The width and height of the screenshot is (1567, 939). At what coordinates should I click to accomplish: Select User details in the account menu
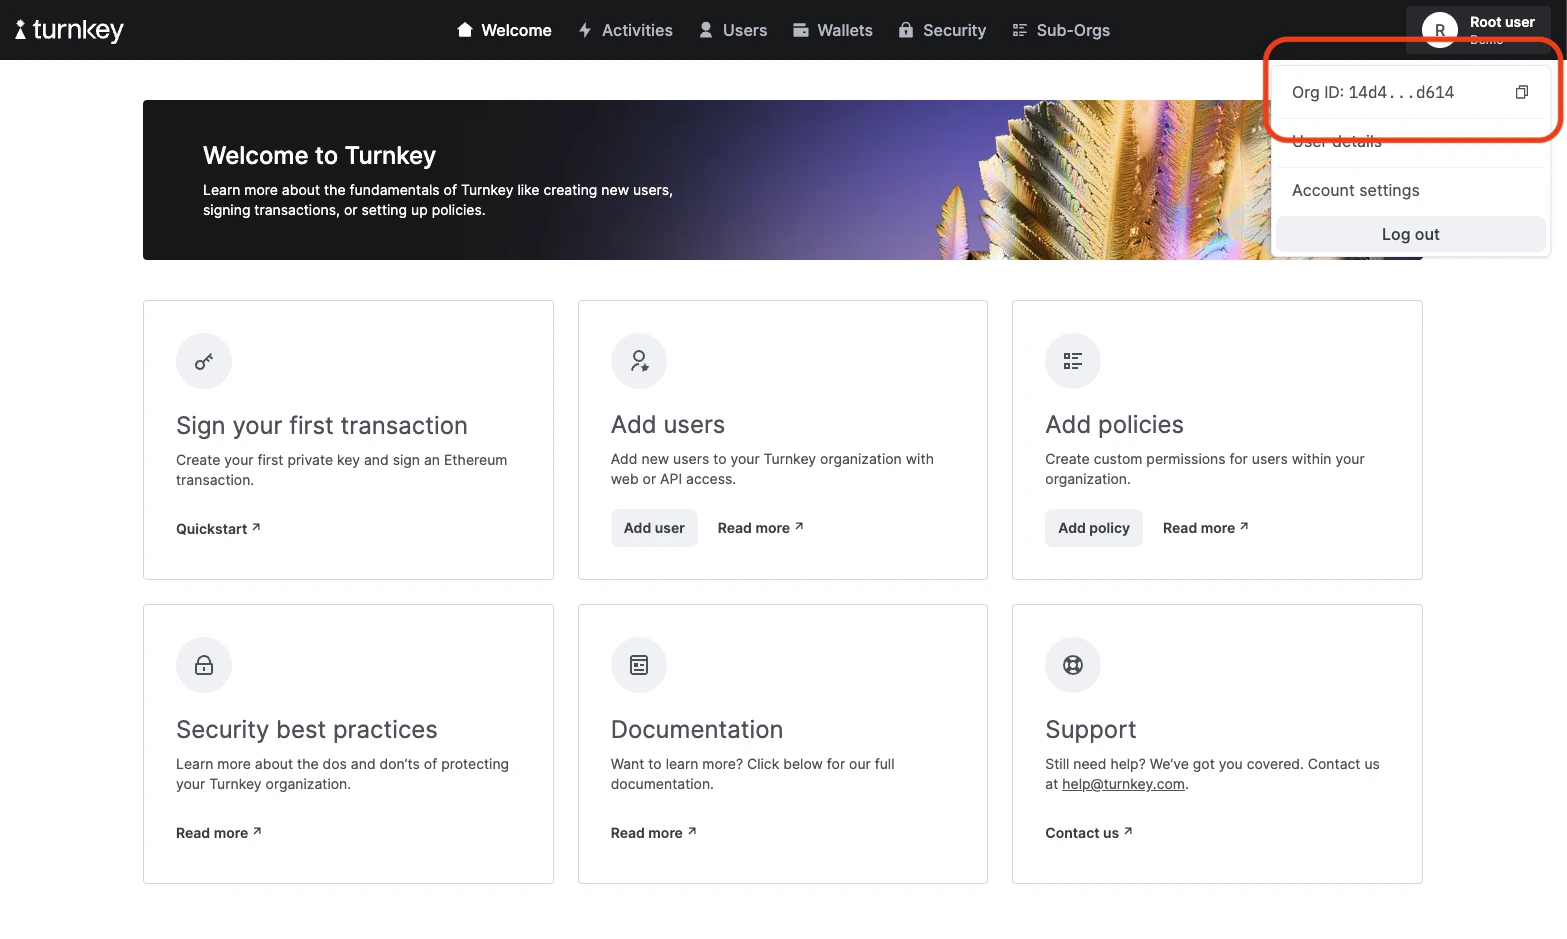pyautogui.click(x=1336, y=141)
